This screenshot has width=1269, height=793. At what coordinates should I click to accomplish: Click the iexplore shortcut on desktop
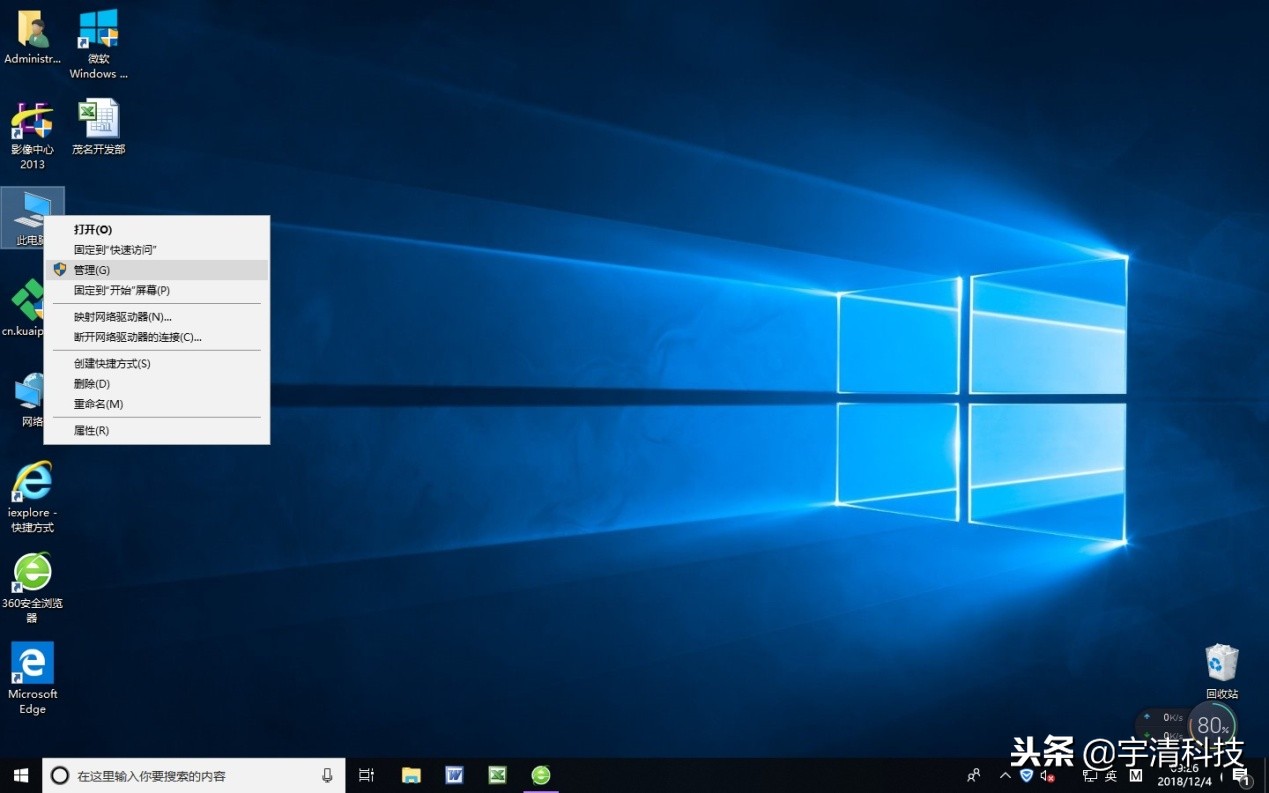click(32, 483)
